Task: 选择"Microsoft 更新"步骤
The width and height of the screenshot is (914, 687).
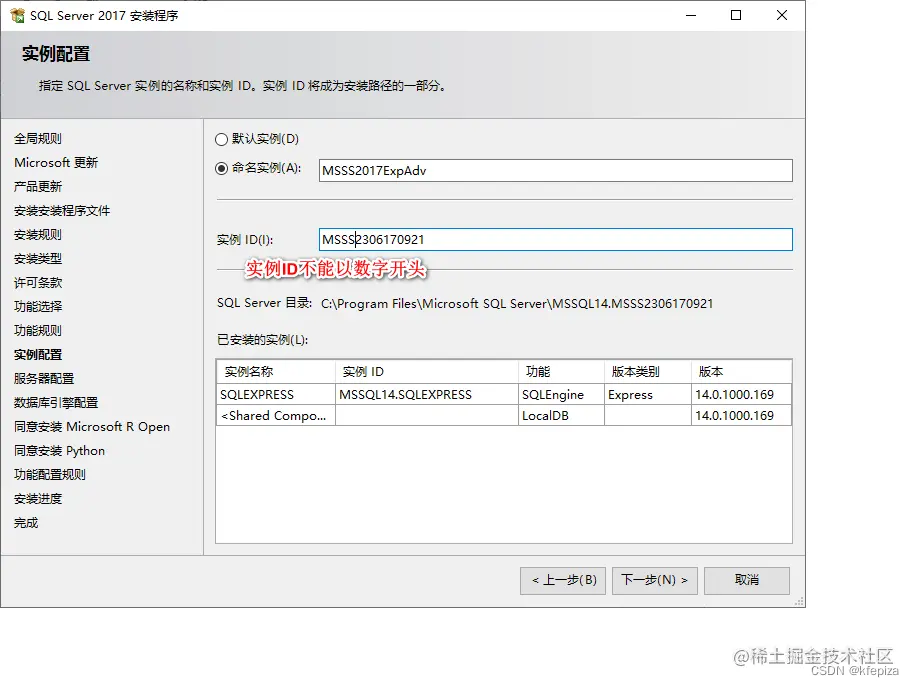Action: coord(55,162)
